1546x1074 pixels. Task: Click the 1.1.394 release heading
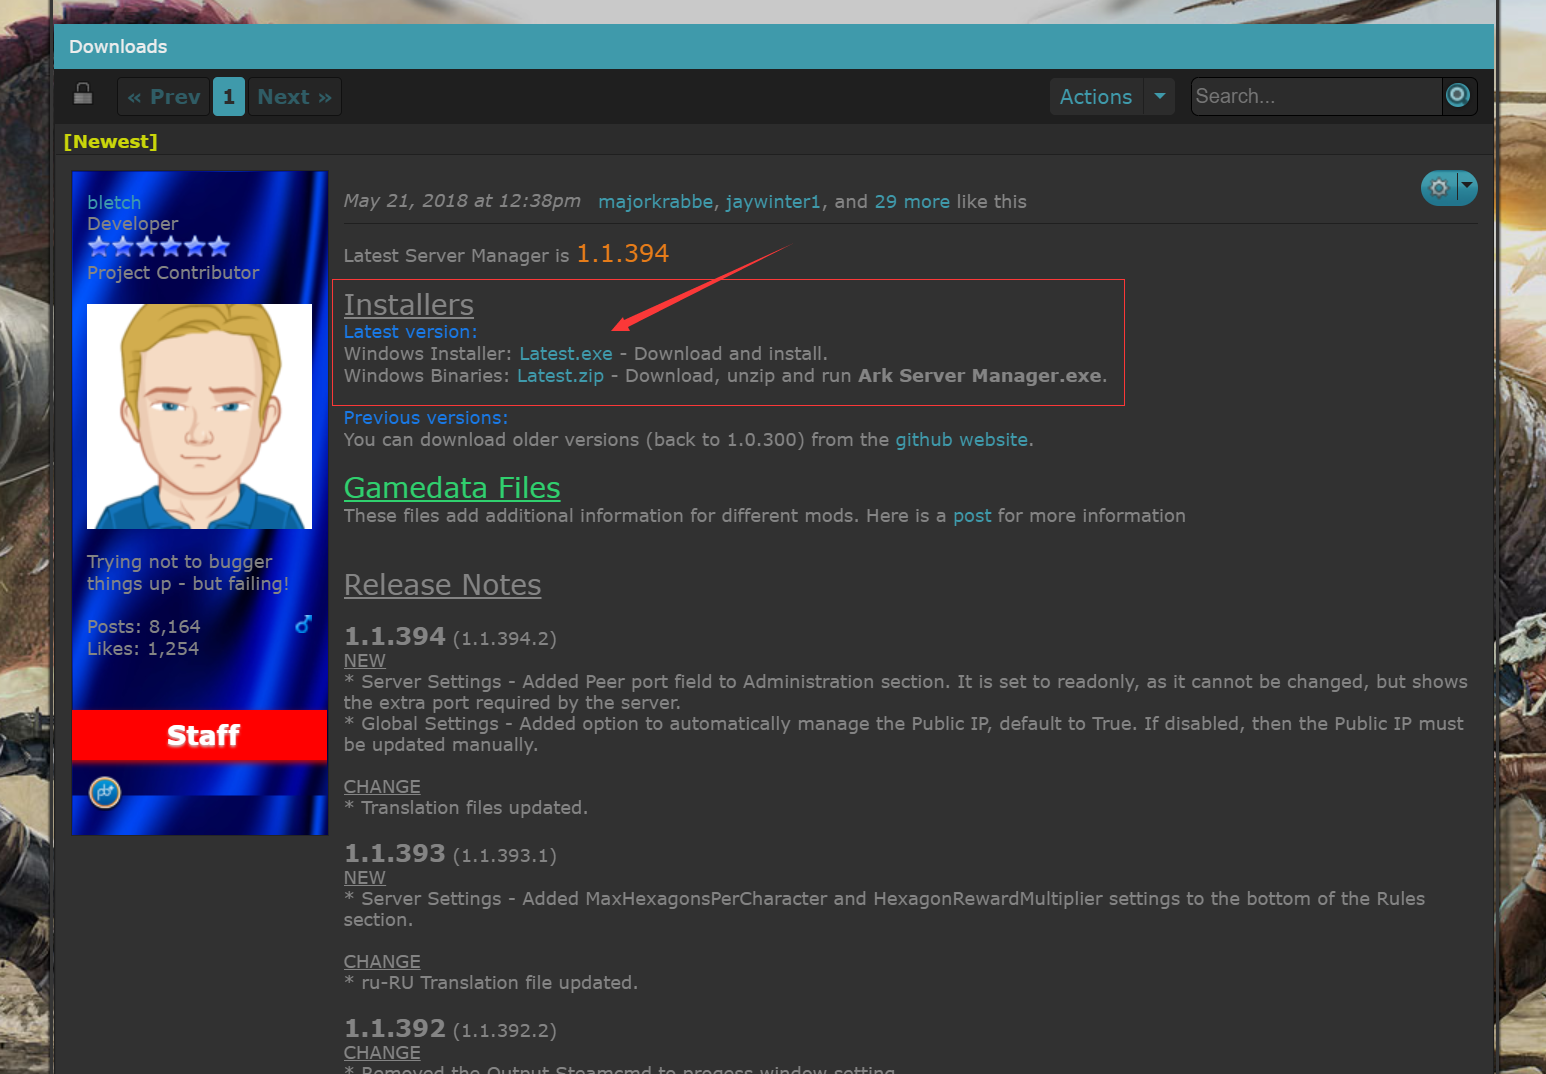click(395, 636)
